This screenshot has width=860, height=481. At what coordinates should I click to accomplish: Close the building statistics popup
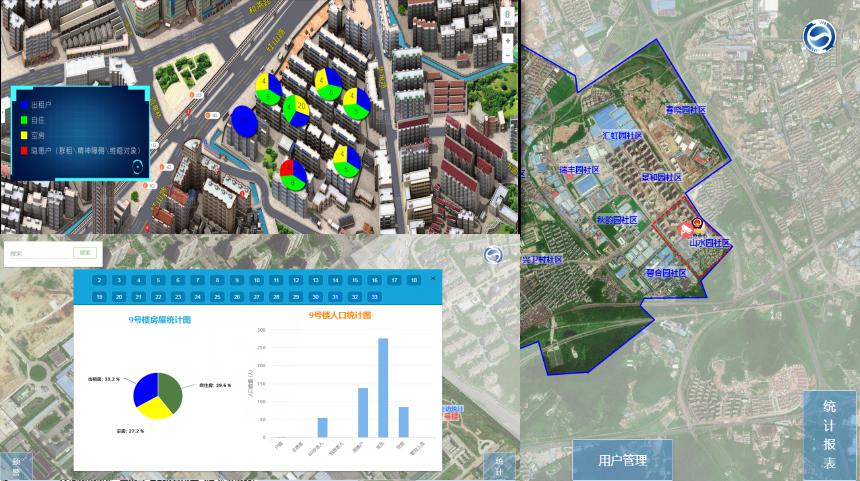click(x=433, y=279)
